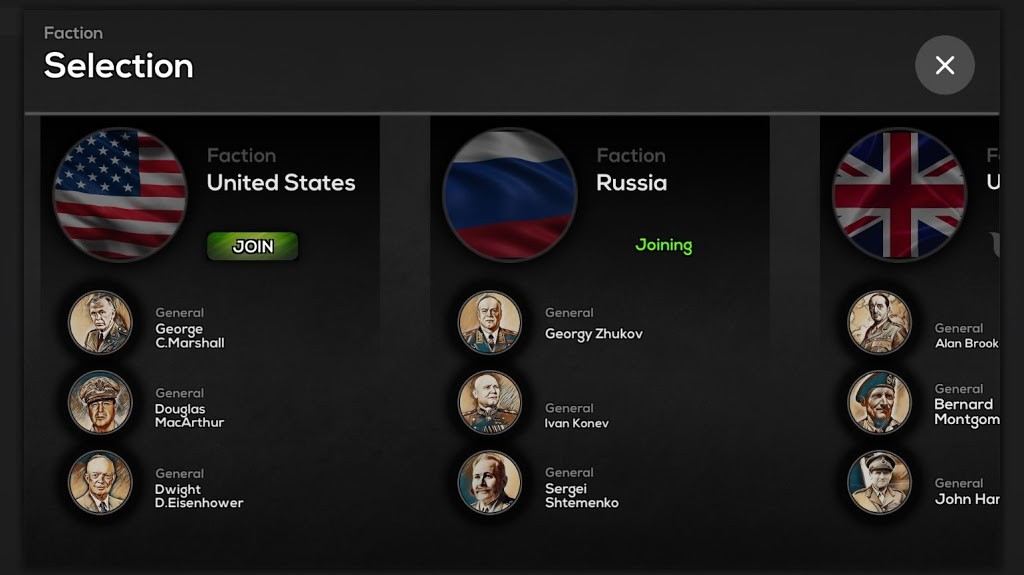
Task: Choose the United Kingdom flag emblem
Action: (x=899, y=194)
